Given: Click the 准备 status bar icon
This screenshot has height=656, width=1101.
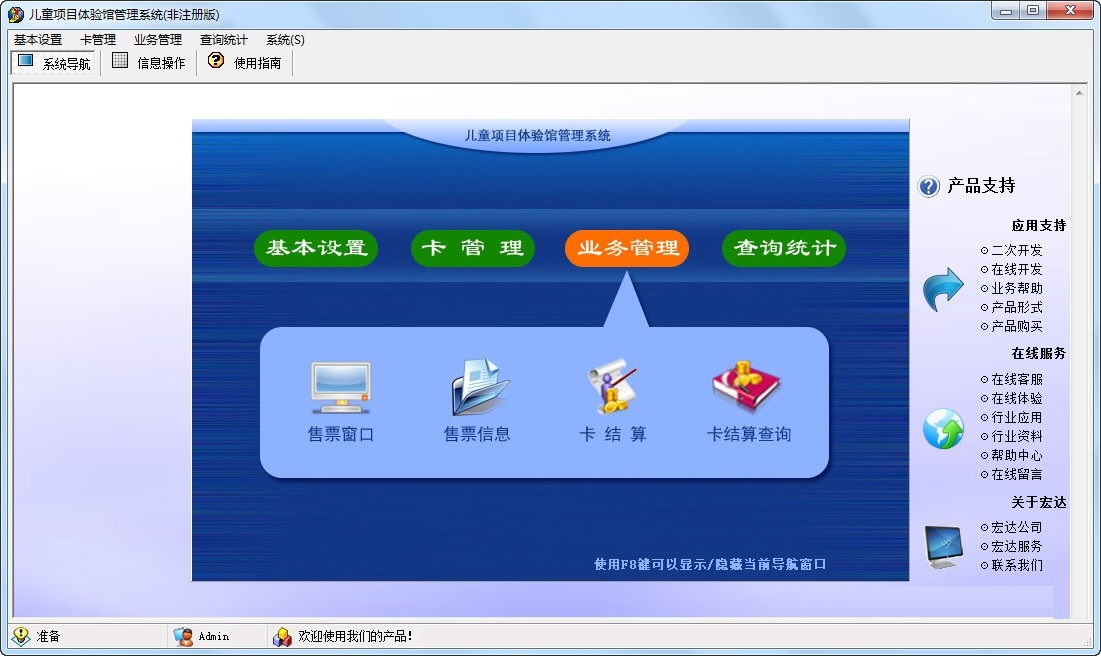Looking at the screenshot, I should (21, 636).
